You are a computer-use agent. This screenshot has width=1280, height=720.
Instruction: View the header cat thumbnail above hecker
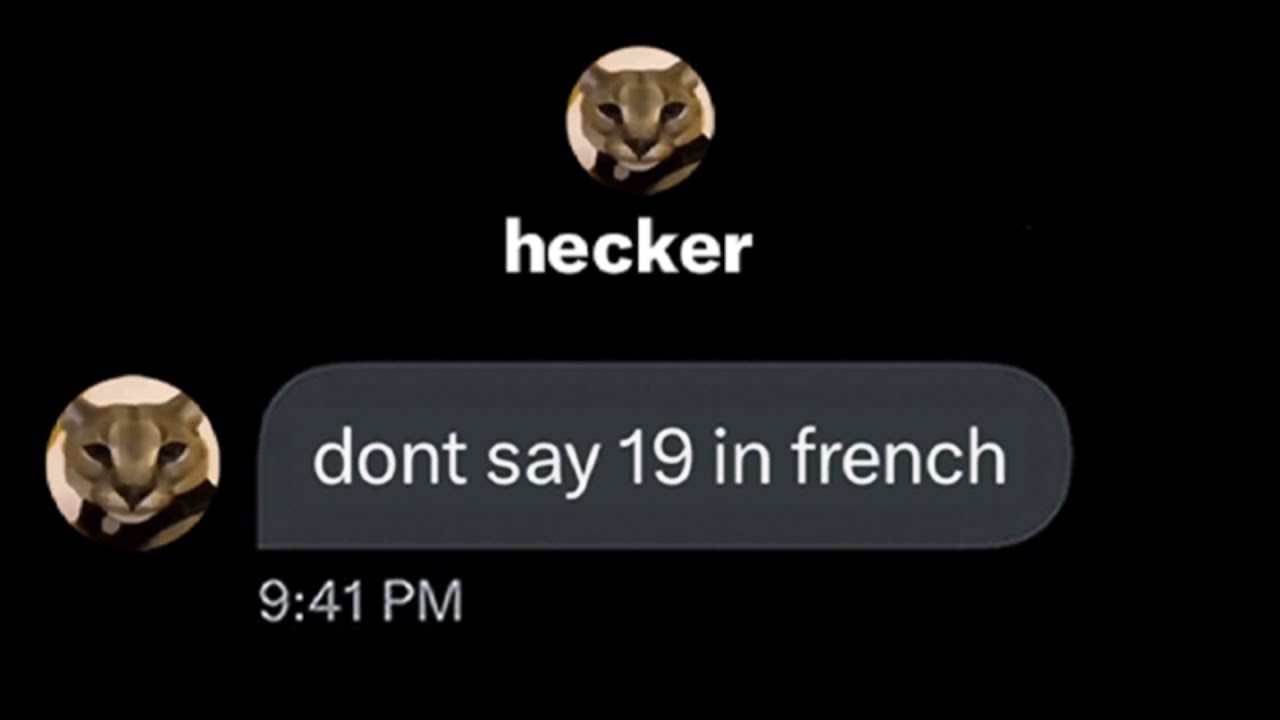click(x=640, y=119)
